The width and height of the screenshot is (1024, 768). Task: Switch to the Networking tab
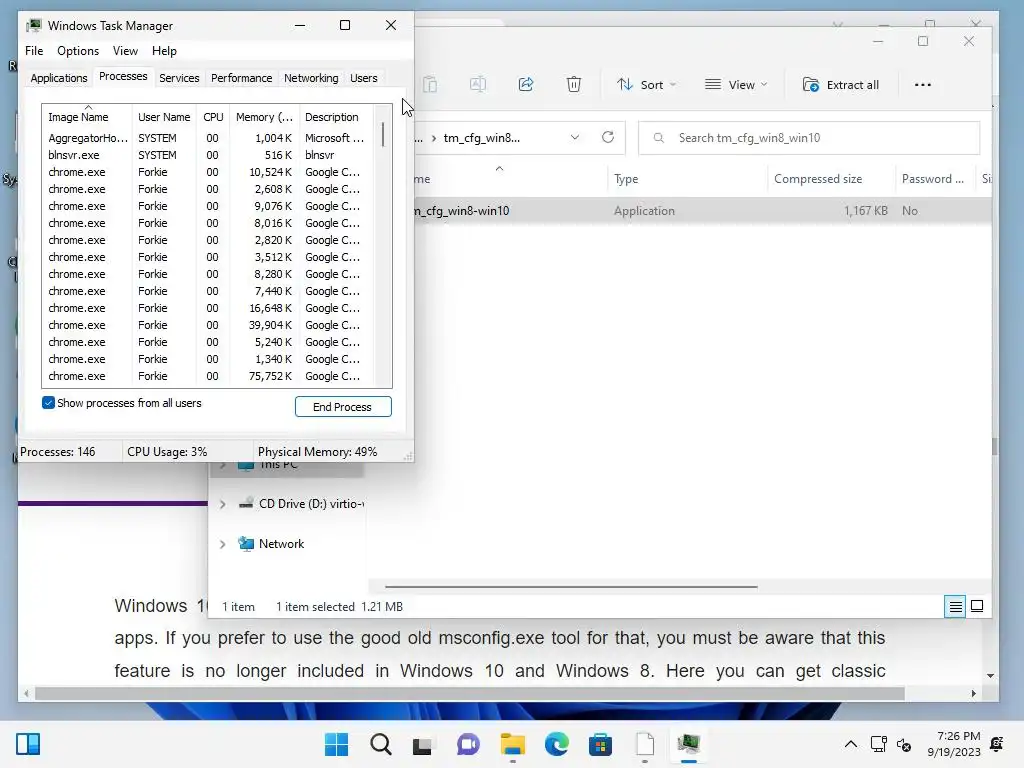coord(311,78)
